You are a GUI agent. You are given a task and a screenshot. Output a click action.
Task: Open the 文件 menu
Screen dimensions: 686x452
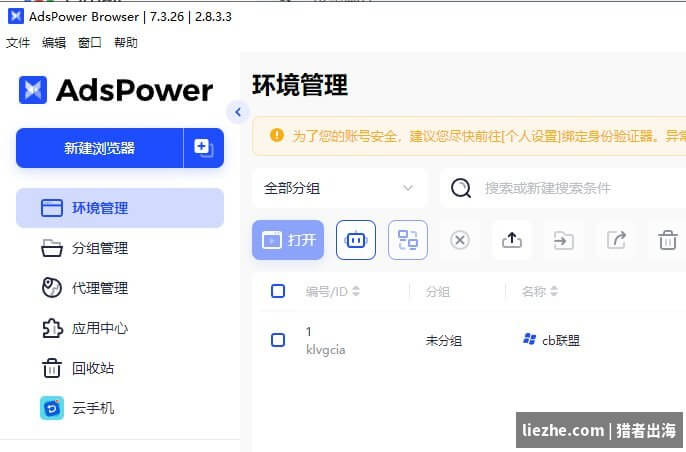[x=18, y=42]
